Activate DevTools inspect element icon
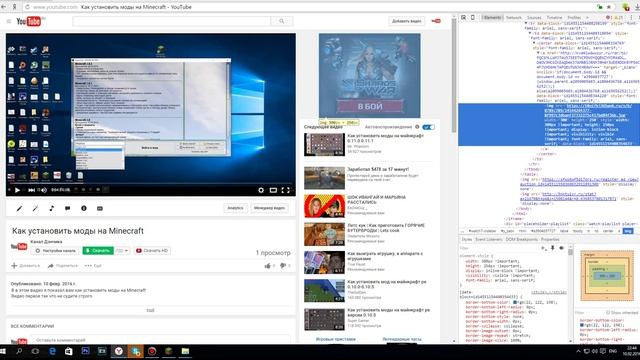Image resolution: width=640 pixels, height=360 pixels. [x=464, y=18]
